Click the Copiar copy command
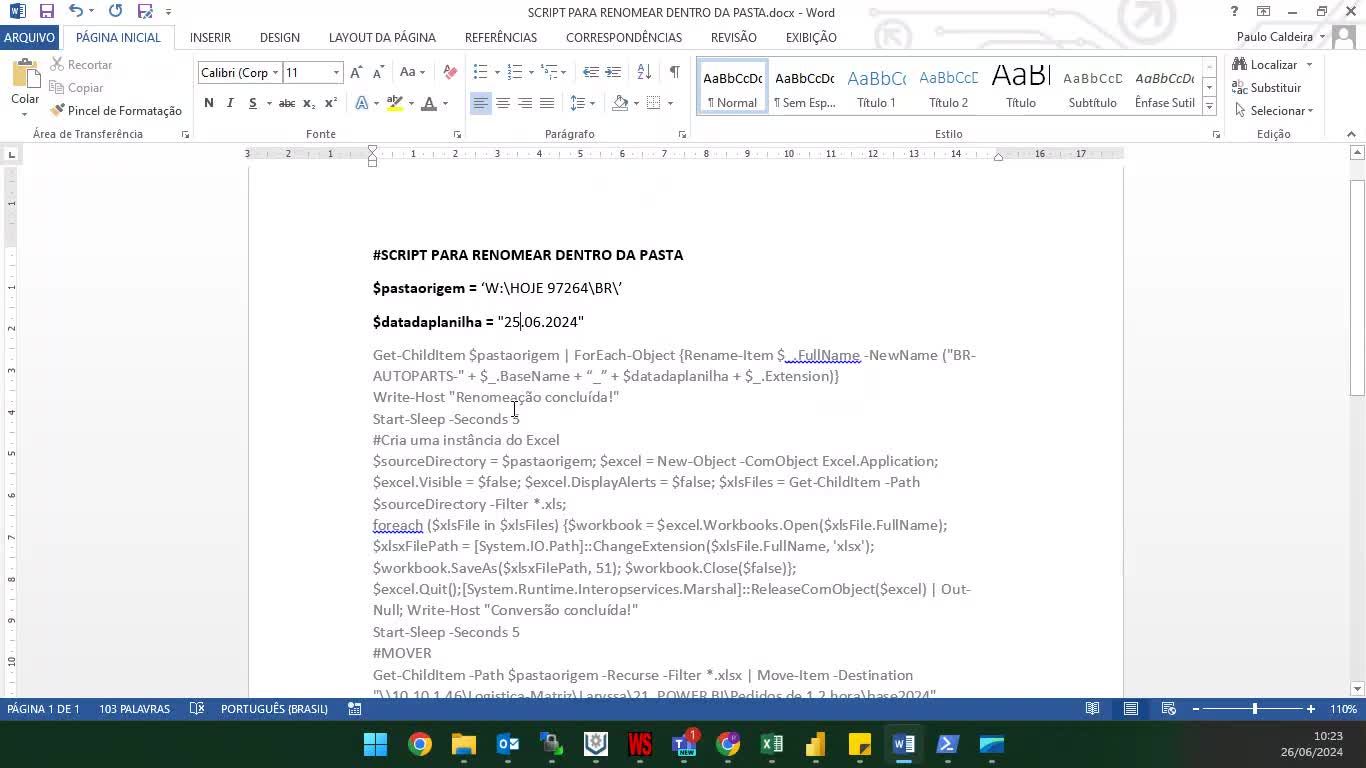This screenshot has width=1366, height=768. (x=77, y=88)
